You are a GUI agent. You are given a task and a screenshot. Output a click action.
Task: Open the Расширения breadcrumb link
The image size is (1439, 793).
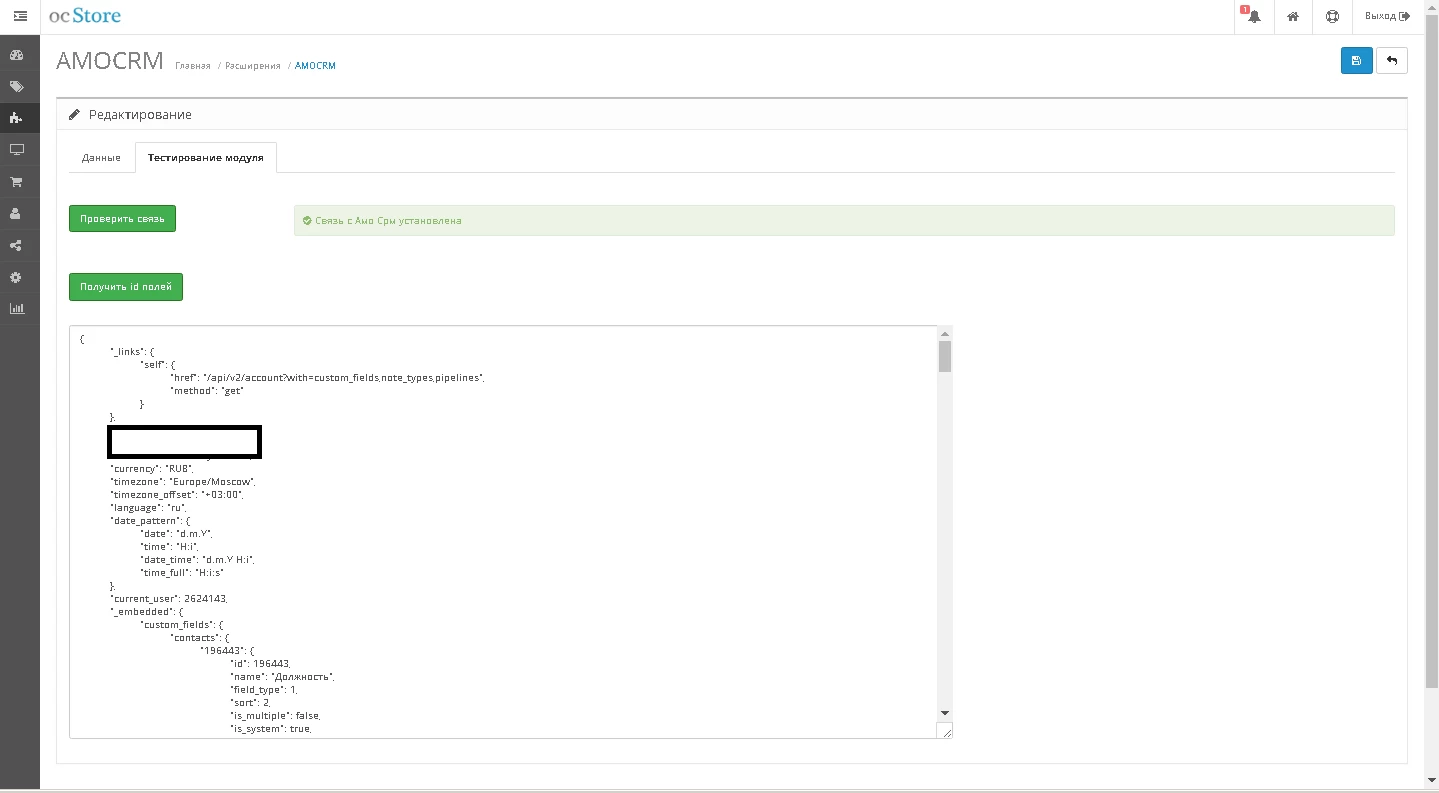pyautogui.click(x=253, y=66)
